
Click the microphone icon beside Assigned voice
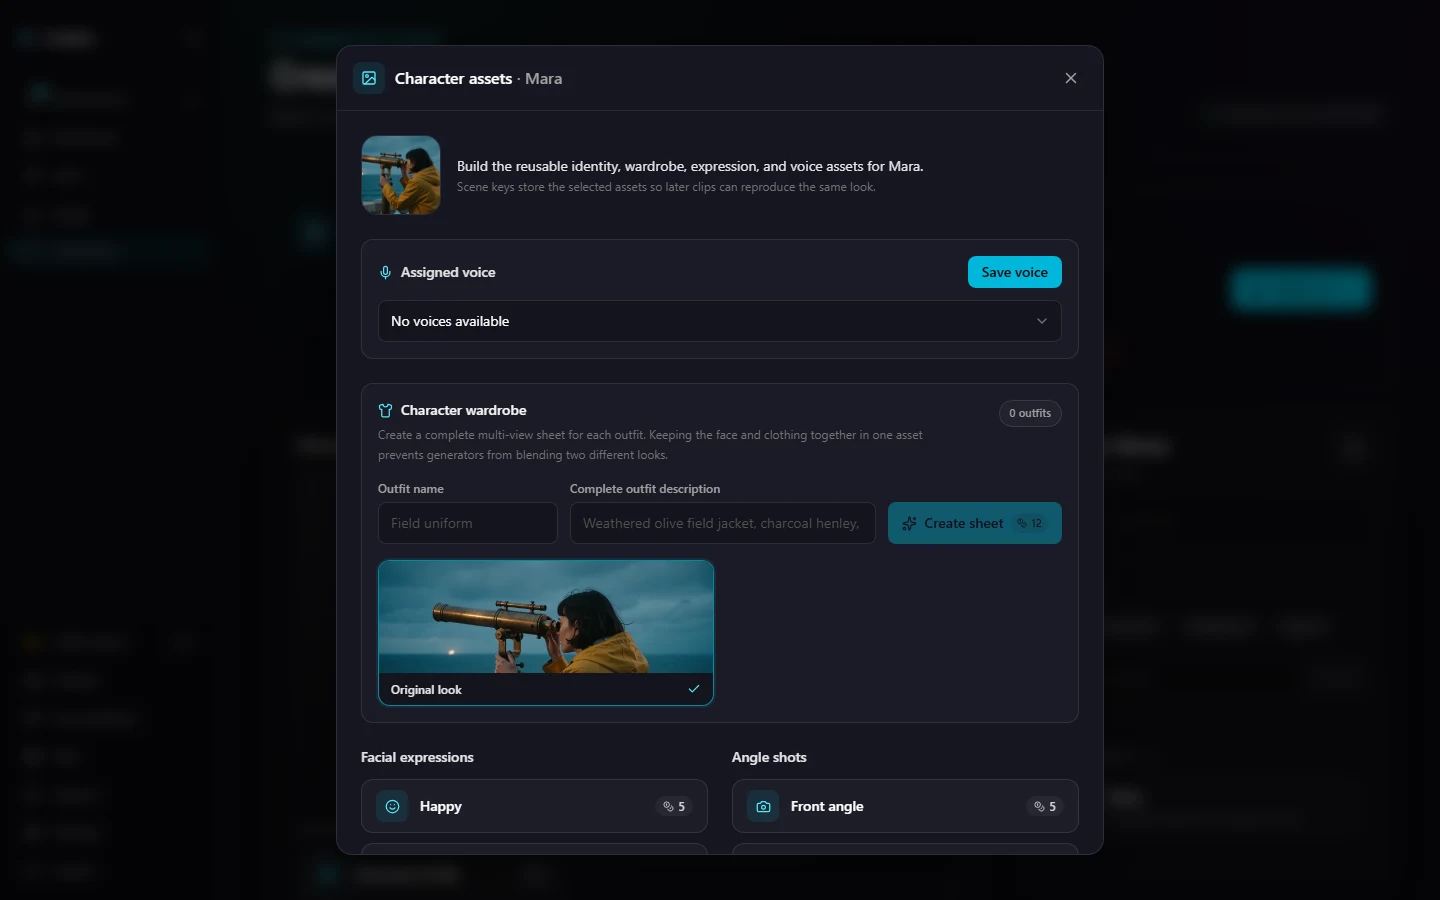pos(385,273)
